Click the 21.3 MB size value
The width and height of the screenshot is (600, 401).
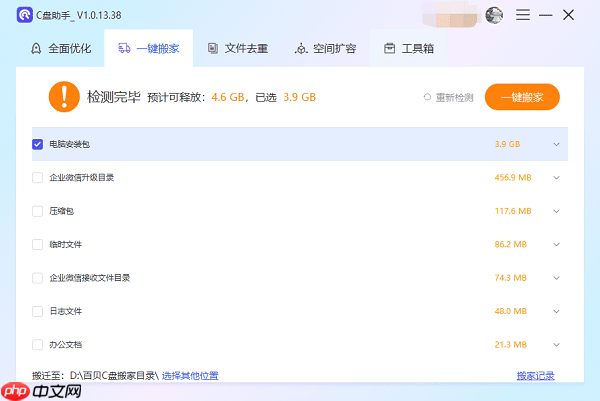pyautogui.click(x=510, y=345)
